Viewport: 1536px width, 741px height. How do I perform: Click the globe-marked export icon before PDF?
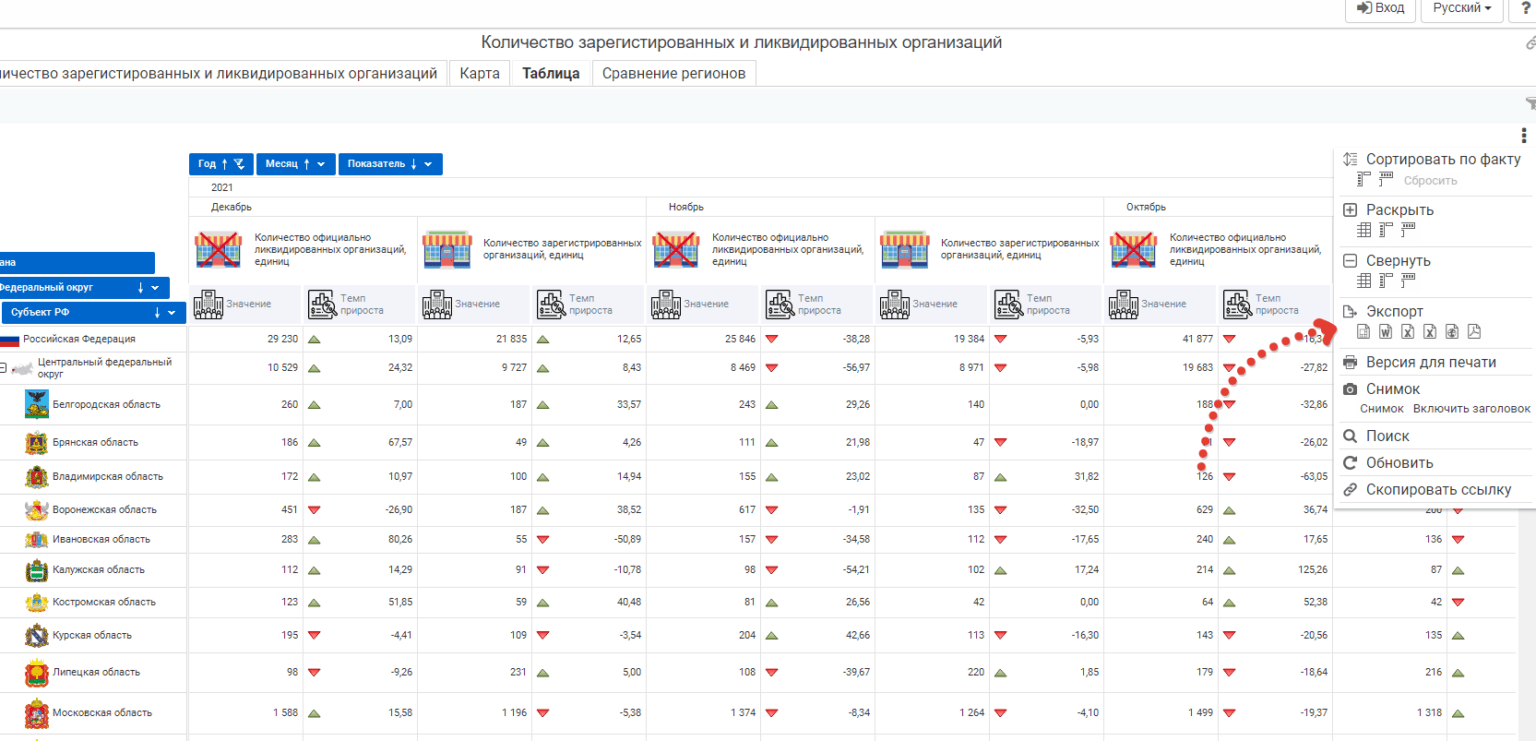point(1452,332)
